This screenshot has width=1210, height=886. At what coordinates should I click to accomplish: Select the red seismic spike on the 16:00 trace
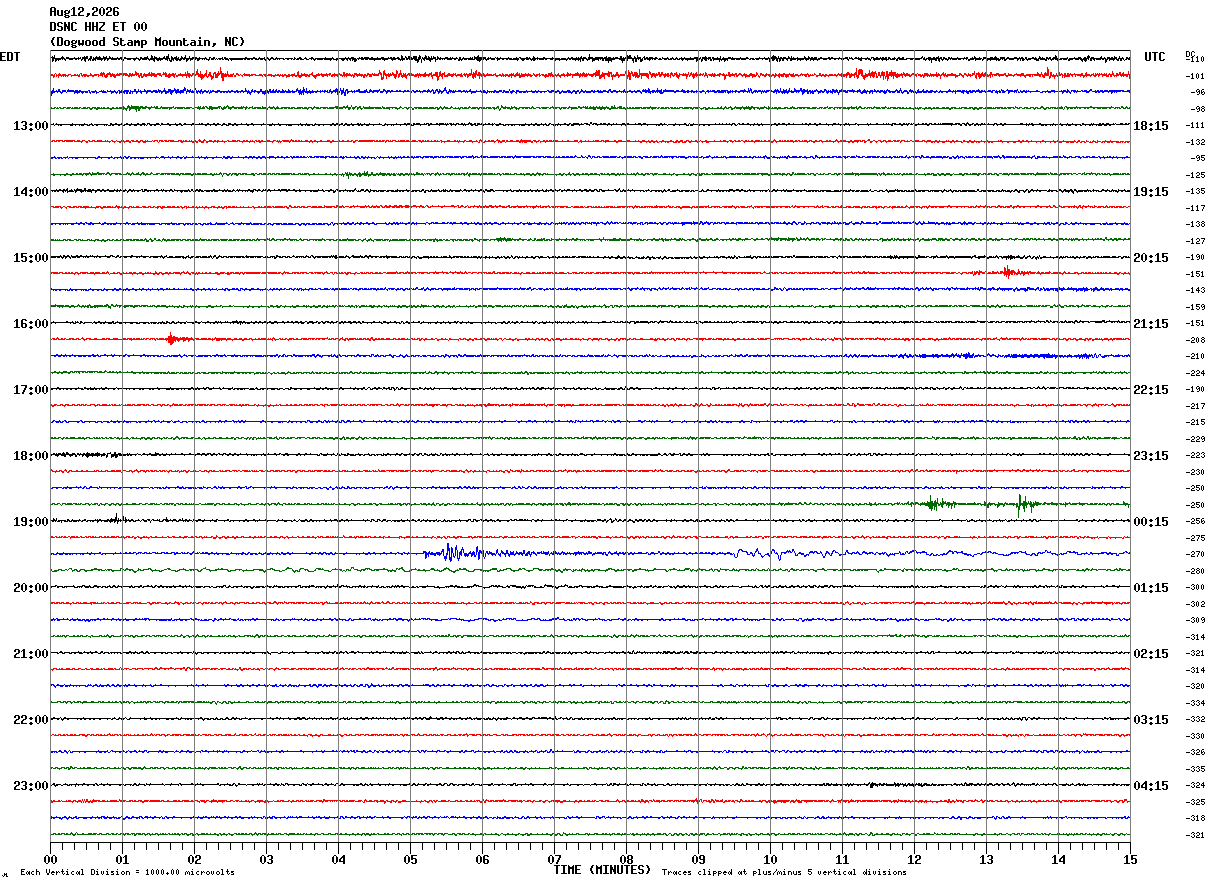click(173, 339)
